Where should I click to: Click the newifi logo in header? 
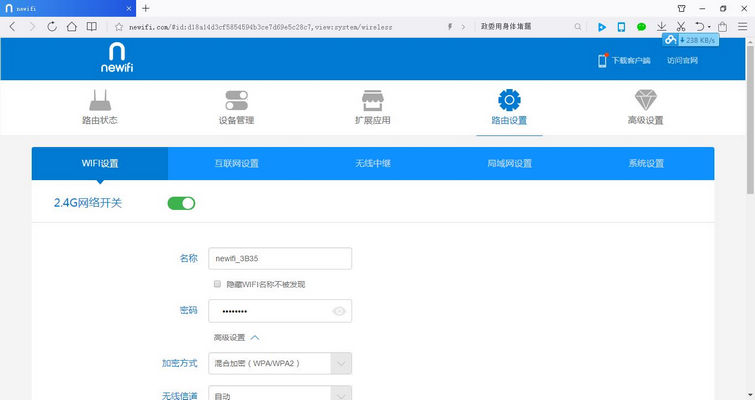point(117,57)
